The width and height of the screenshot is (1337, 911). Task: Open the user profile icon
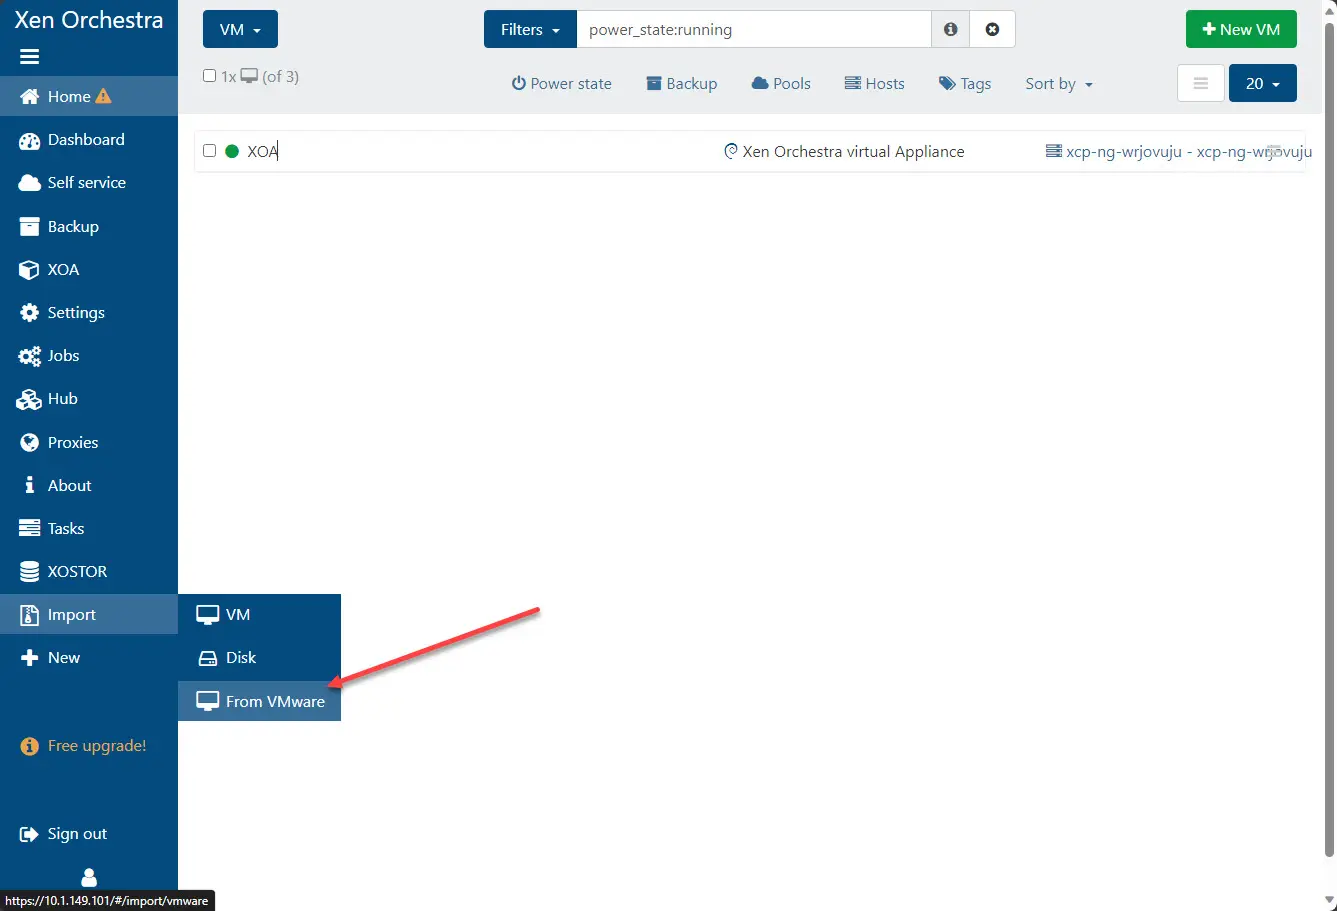coord(89,877)
